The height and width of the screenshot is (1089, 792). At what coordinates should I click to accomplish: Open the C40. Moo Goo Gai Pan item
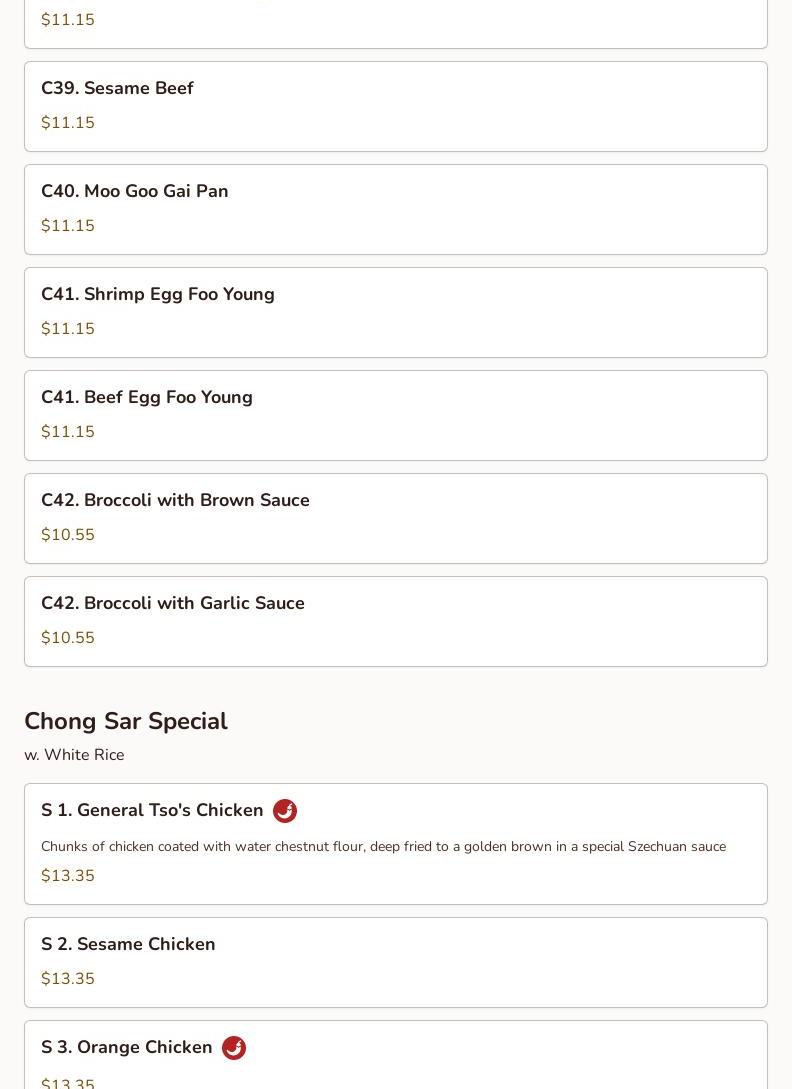pyautogui.click(x=135, y=192)
